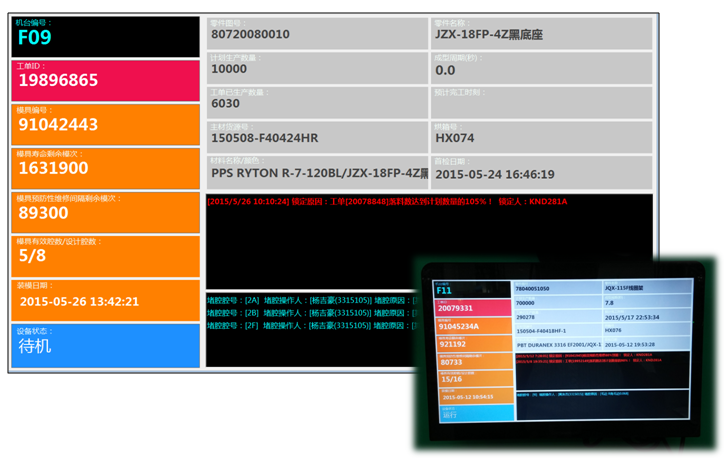Image resolution: width=724 pixels, height=458 pixels.
Task: Click the material name PPS RYTON field
Action: 316,172
